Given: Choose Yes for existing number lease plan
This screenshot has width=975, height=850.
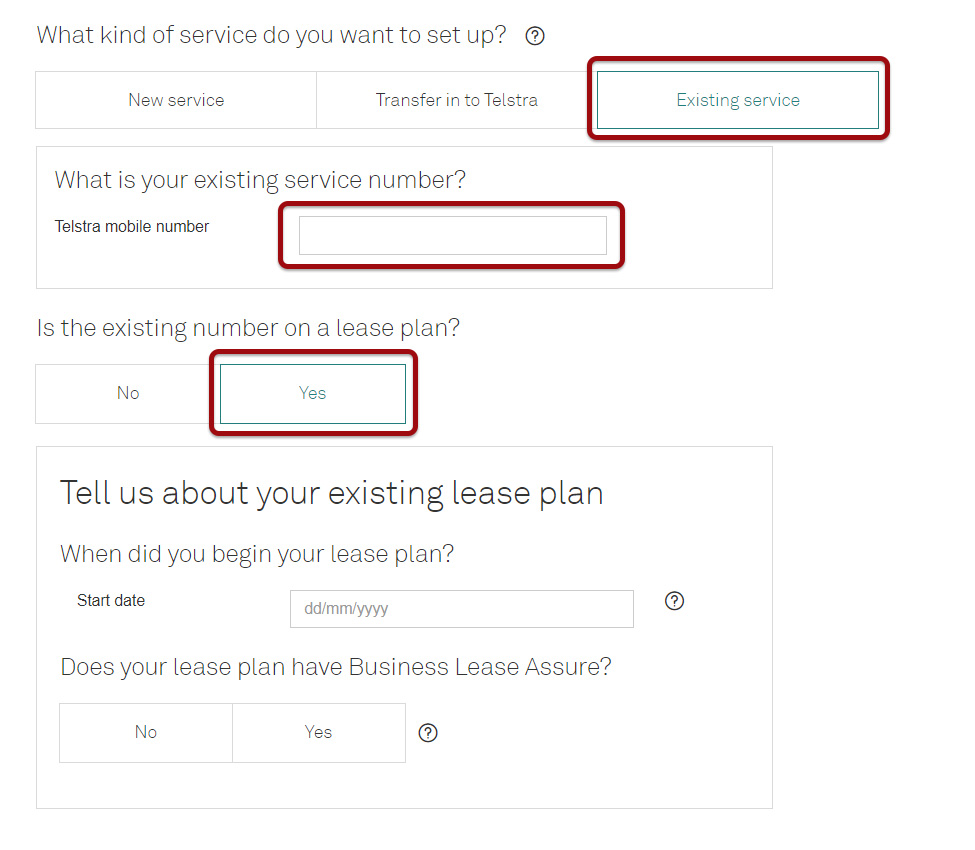Looking at the screenshot, I should (x=313, y=393).
